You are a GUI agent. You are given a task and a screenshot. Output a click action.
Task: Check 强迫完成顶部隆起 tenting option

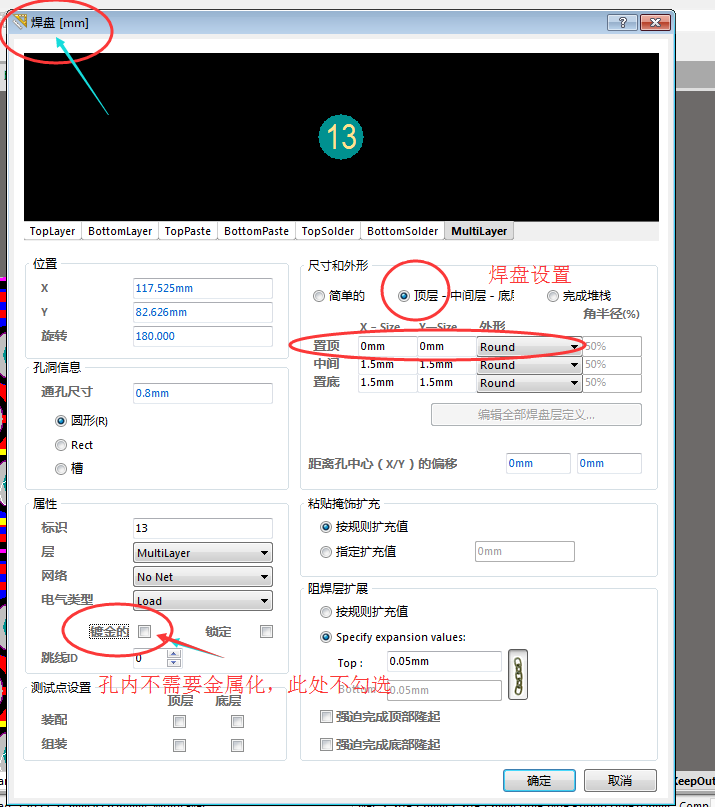click(x=327, y=717)
